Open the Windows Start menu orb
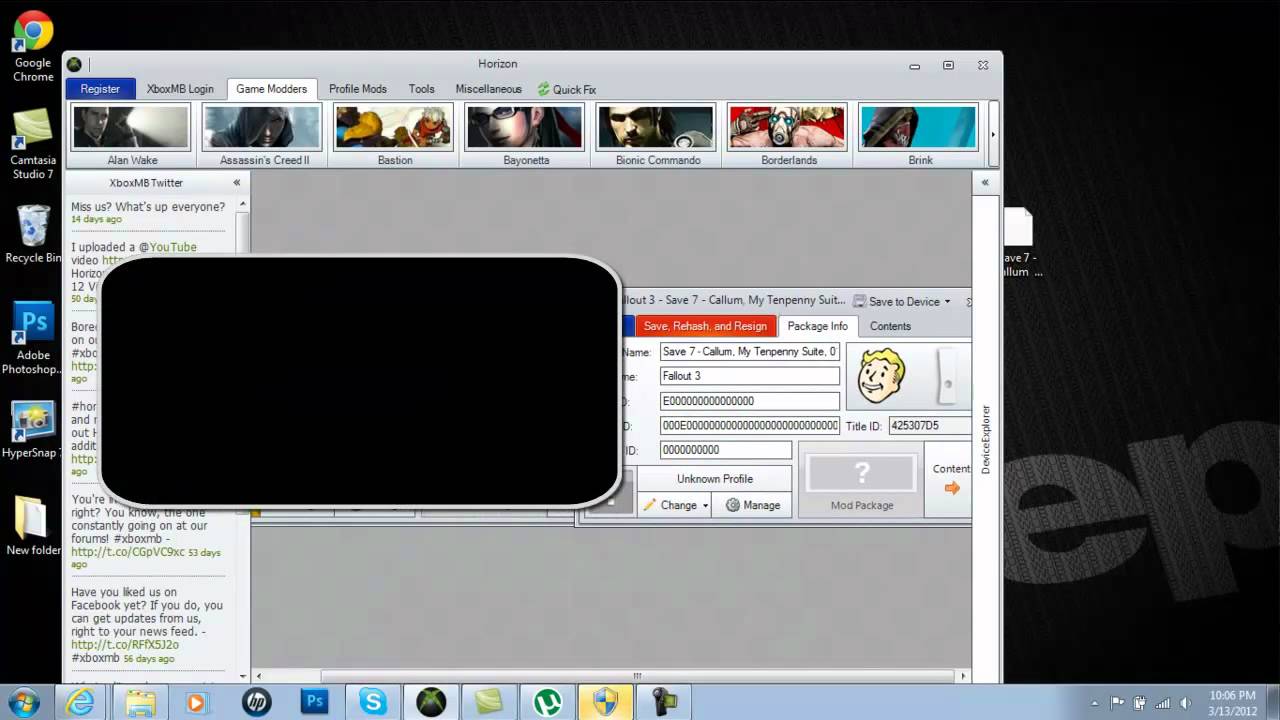Image resolution: width=1280 pixels, height=720 pixels. coord(24,702)
